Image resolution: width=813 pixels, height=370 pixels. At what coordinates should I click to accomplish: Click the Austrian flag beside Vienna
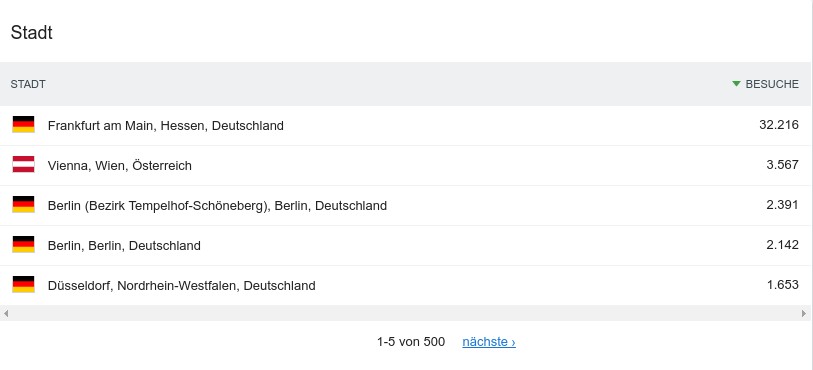click(23, 164)
